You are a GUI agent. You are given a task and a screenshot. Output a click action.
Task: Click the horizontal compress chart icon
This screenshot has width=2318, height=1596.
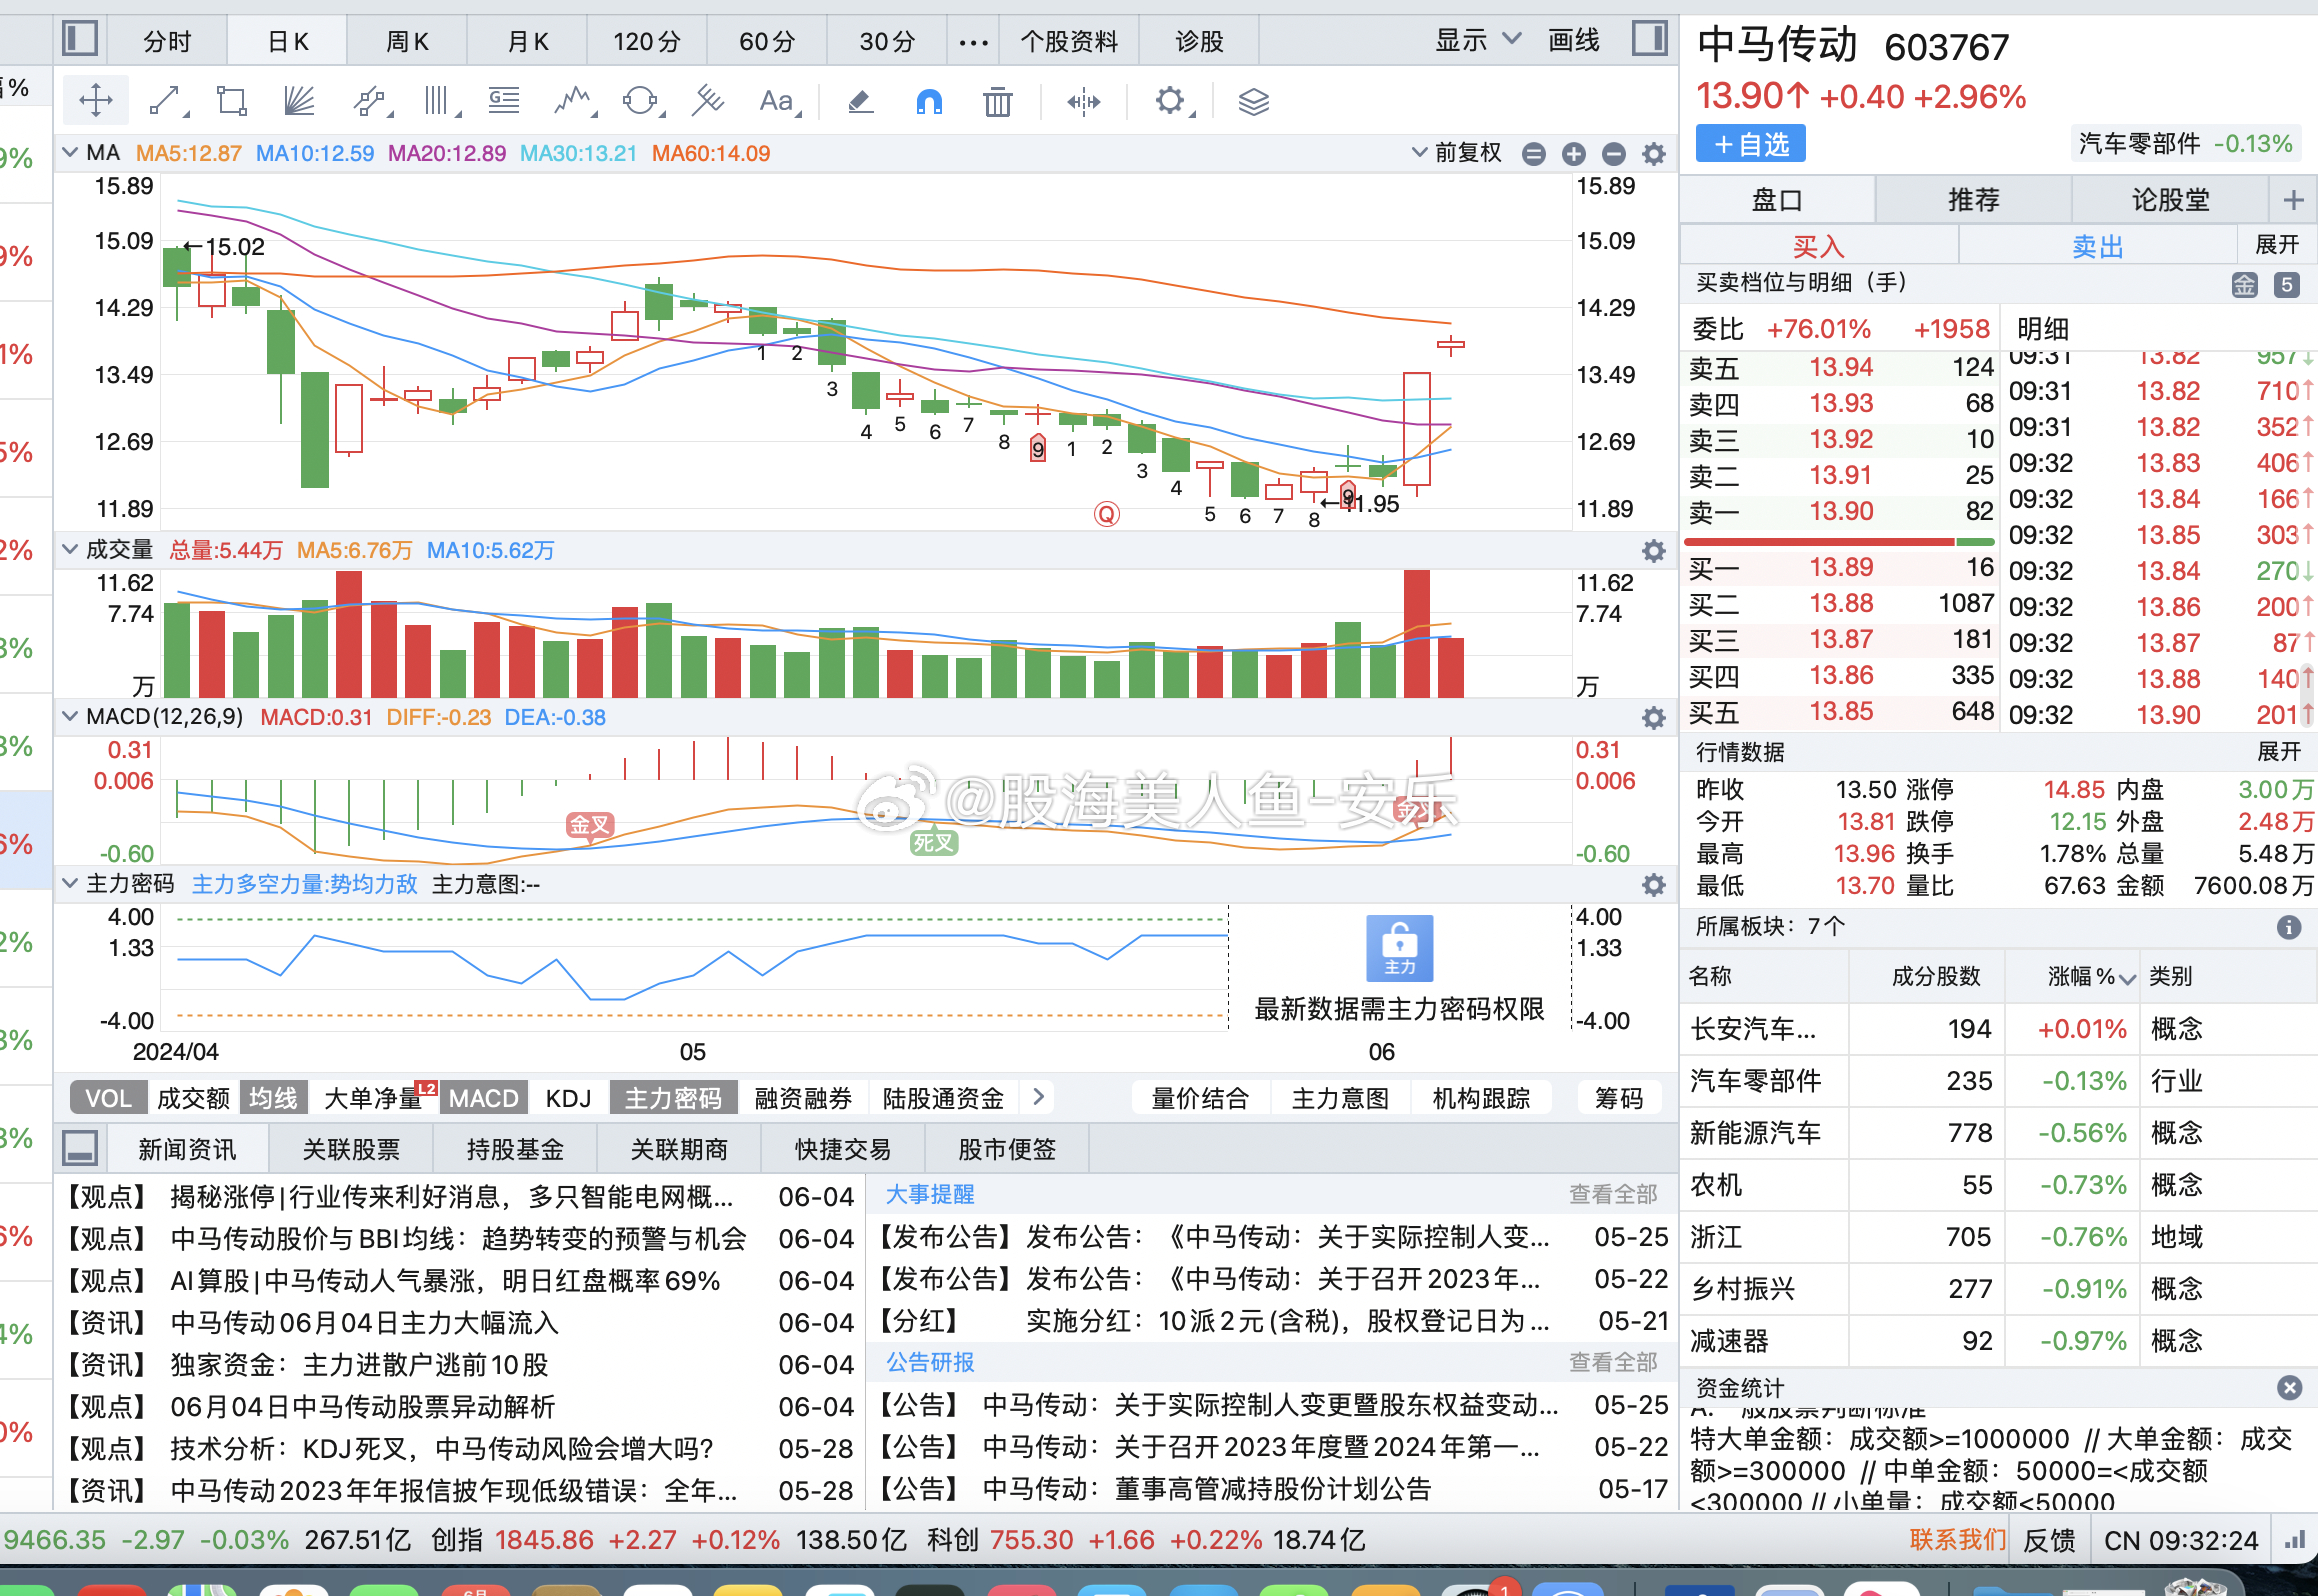(1083, 101)
